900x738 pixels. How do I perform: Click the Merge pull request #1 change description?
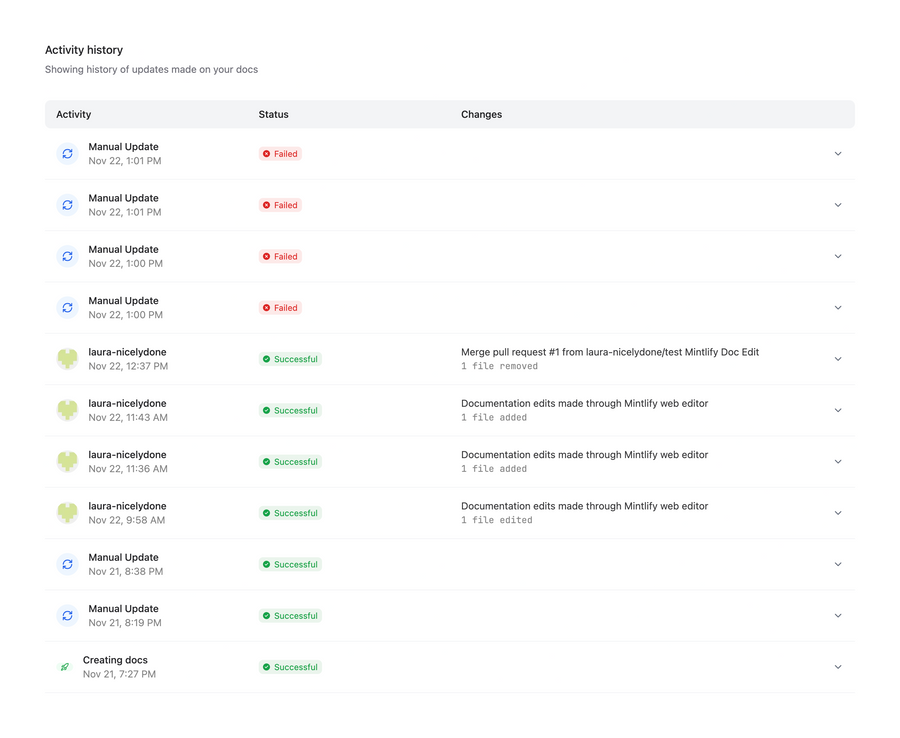pos(609,352)
